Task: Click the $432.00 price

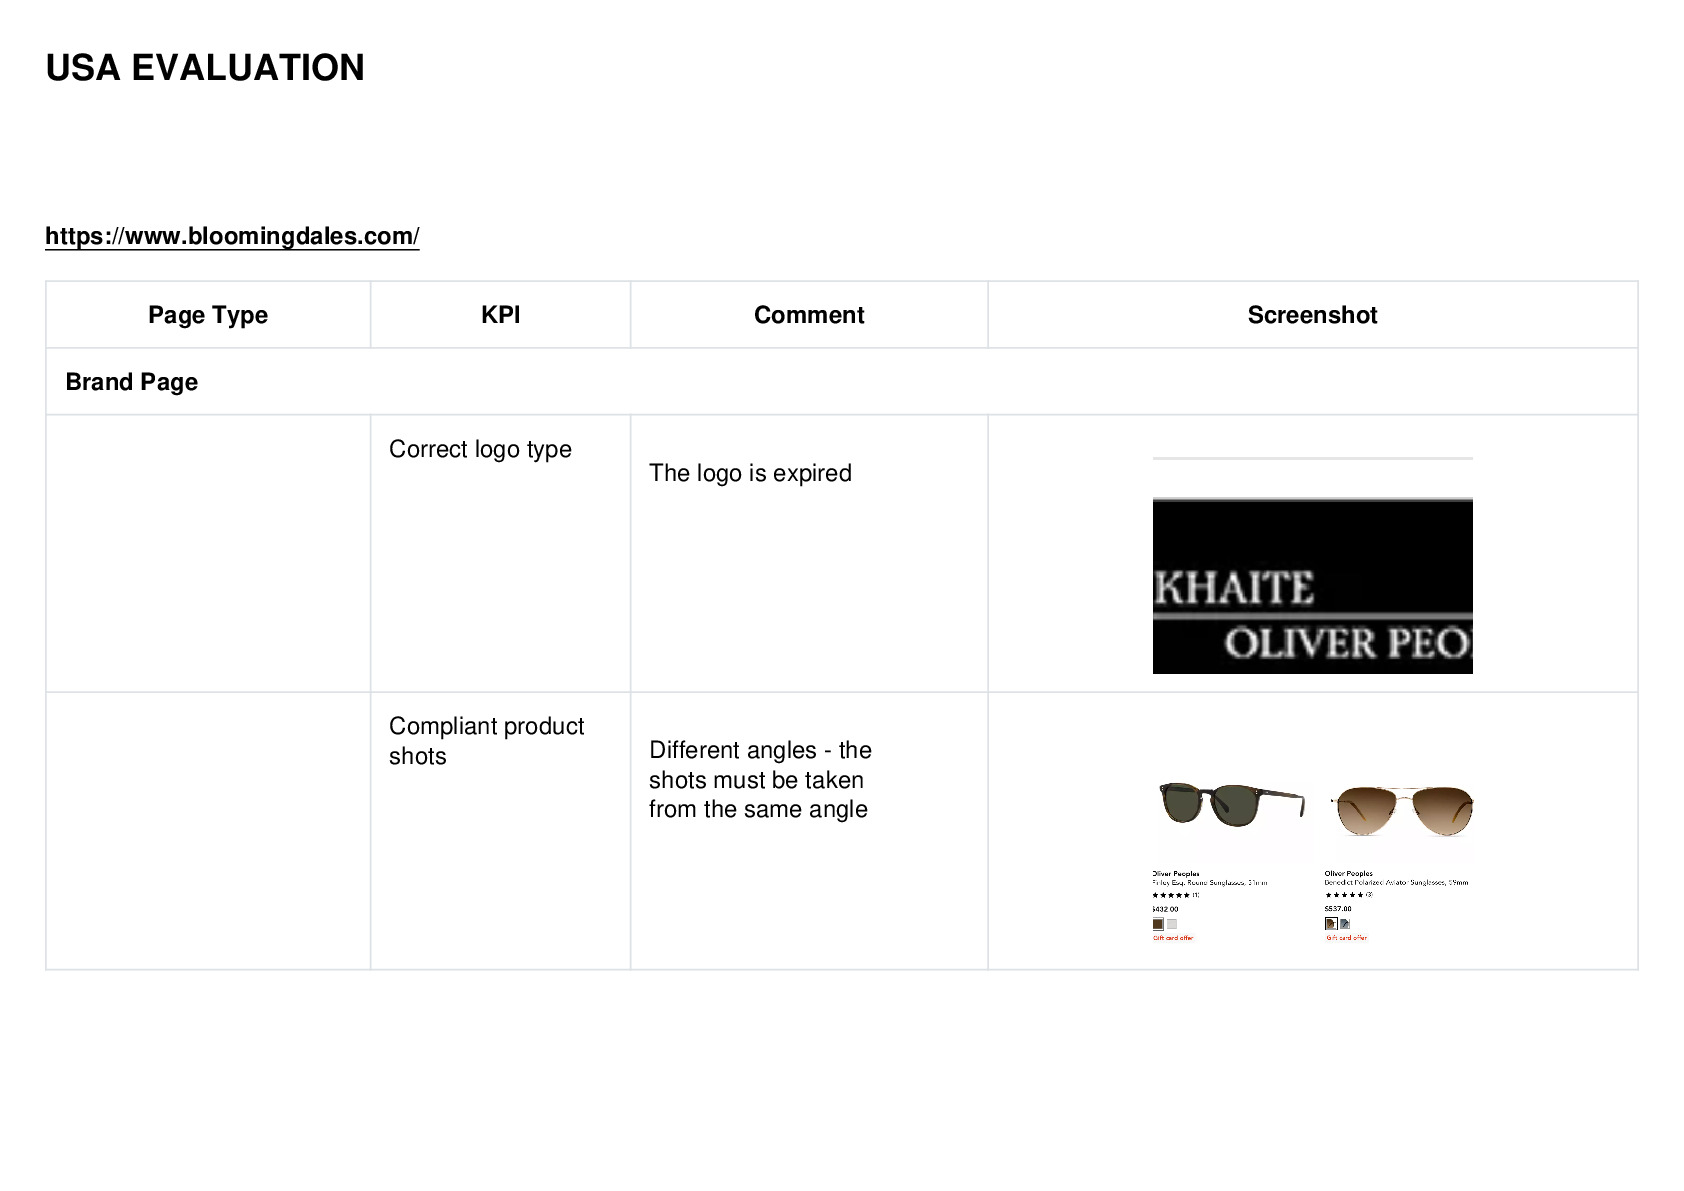Action: [x=1165, y=909]
